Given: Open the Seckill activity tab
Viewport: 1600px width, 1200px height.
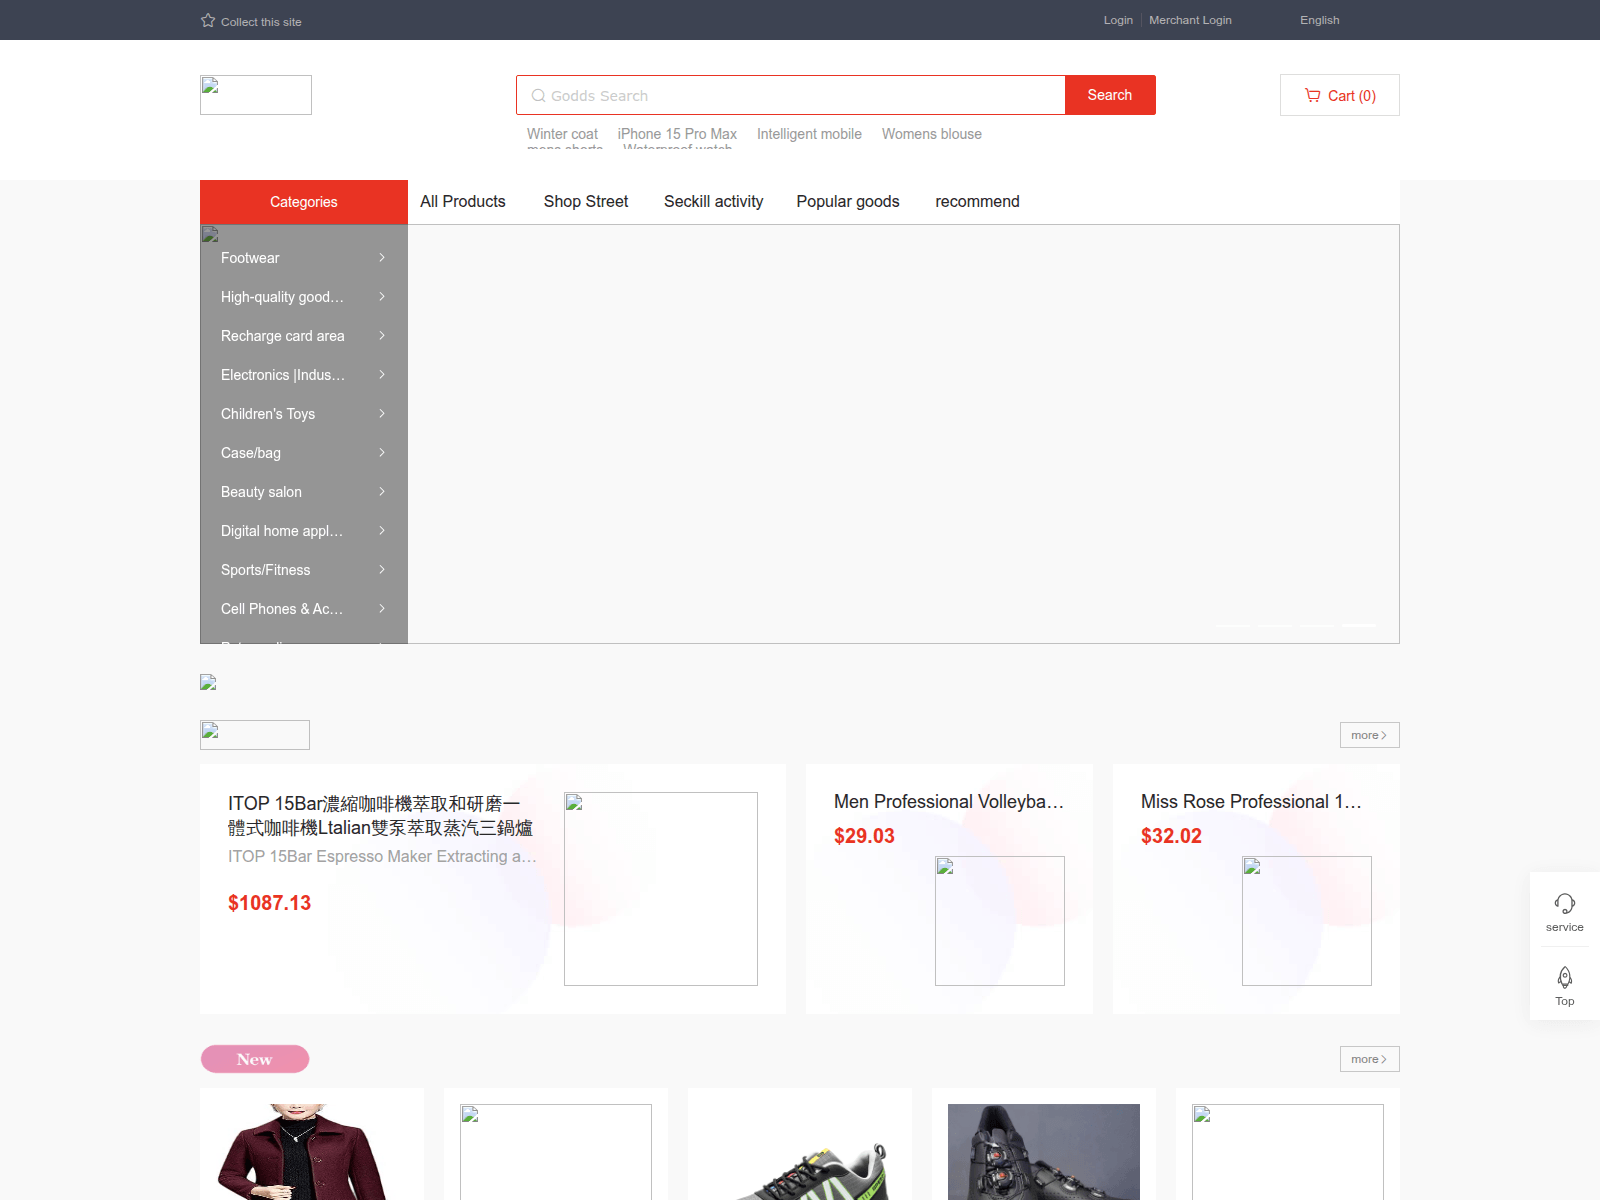Looking at the screenshot, I should [713, 201].
